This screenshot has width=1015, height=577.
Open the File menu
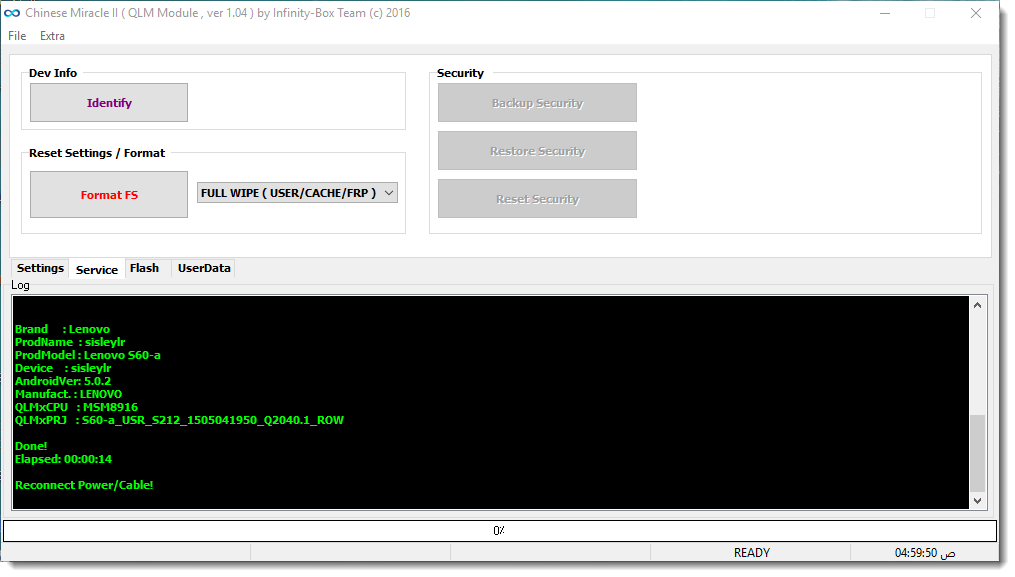click(x=17, y=36)
